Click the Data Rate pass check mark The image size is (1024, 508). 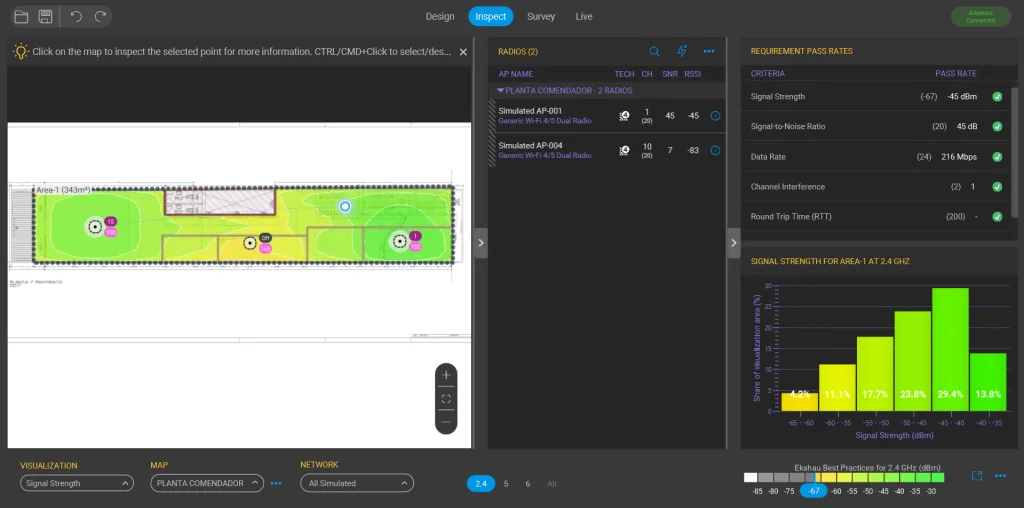pos(997,157)
